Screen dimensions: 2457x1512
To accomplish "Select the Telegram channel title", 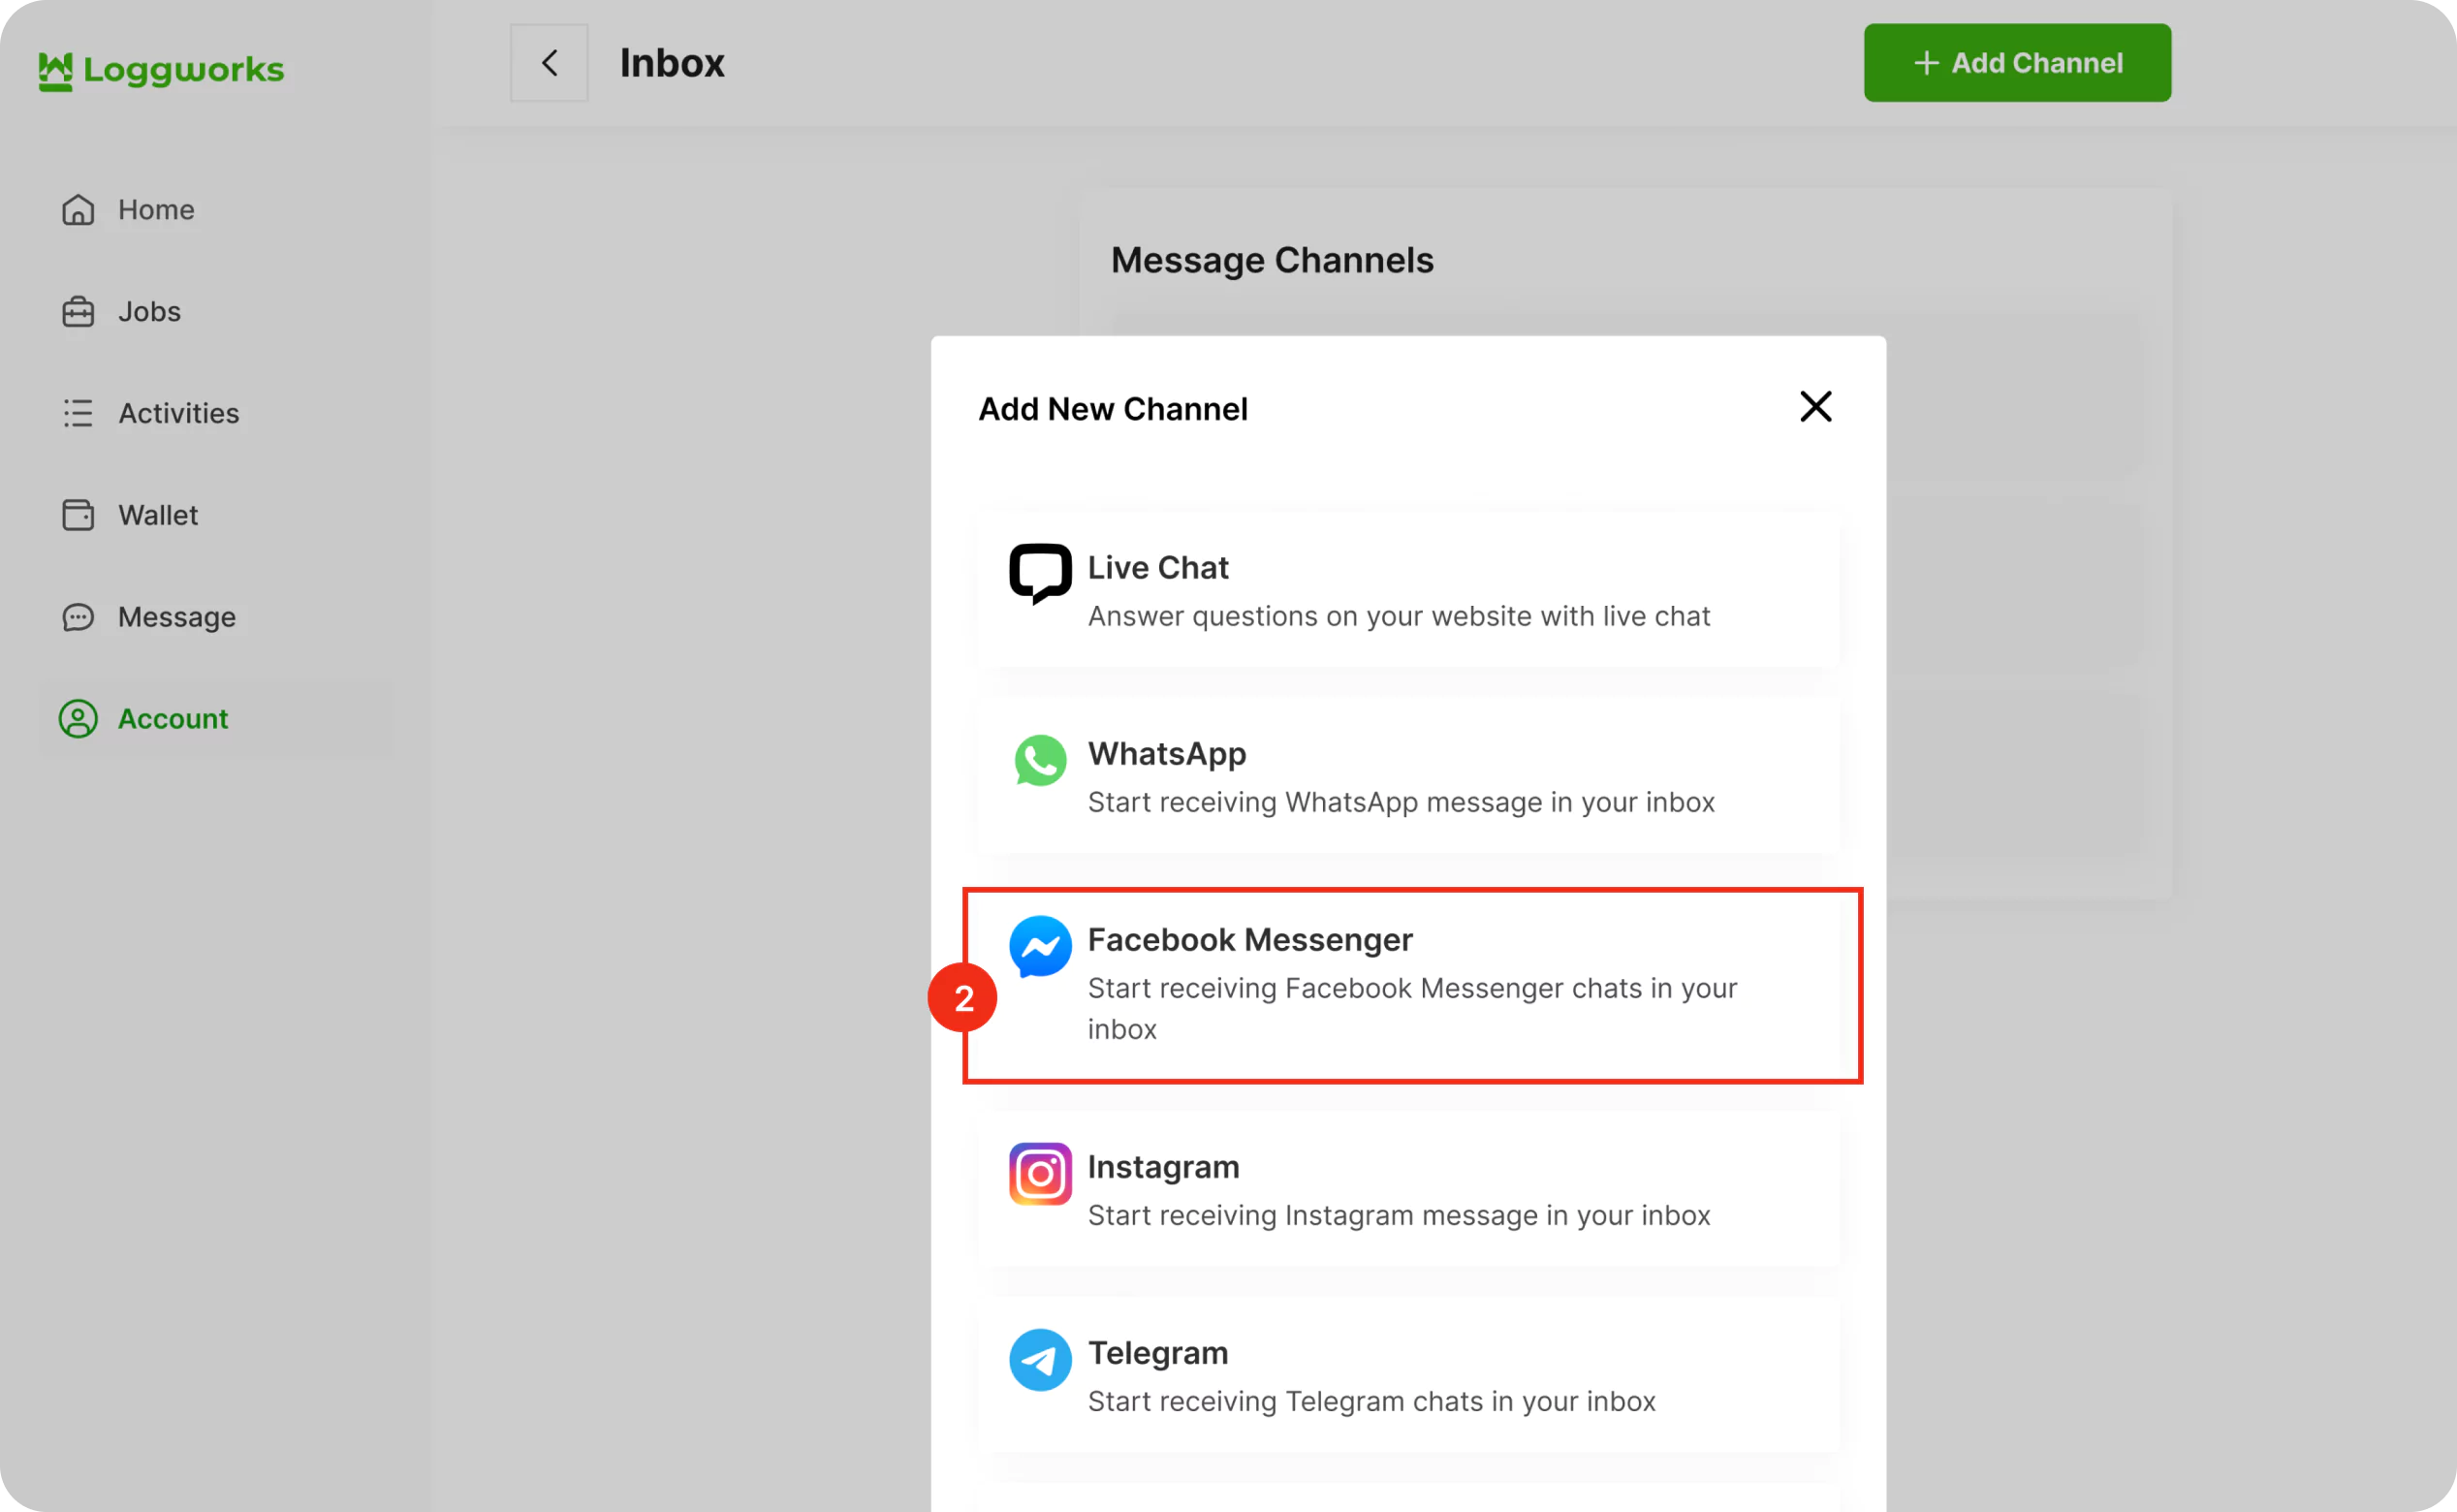I will click(1157, 1353).
